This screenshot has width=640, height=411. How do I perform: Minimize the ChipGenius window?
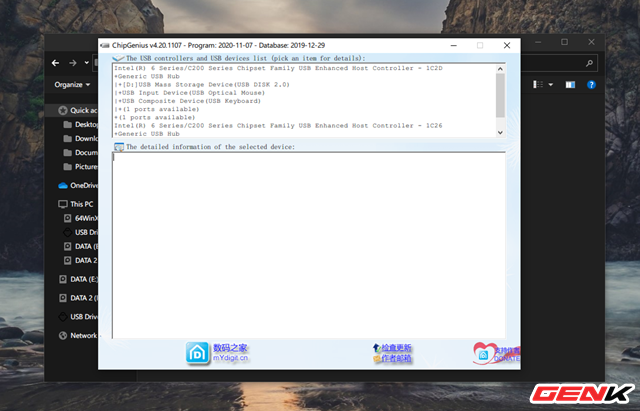(x=453, y=45)
